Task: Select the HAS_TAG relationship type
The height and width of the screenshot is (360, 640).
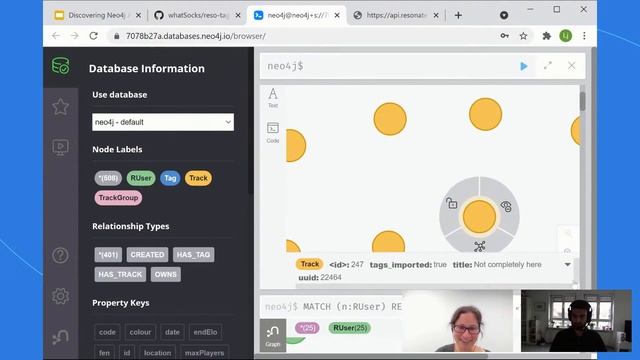Action: tap(193, 255)
